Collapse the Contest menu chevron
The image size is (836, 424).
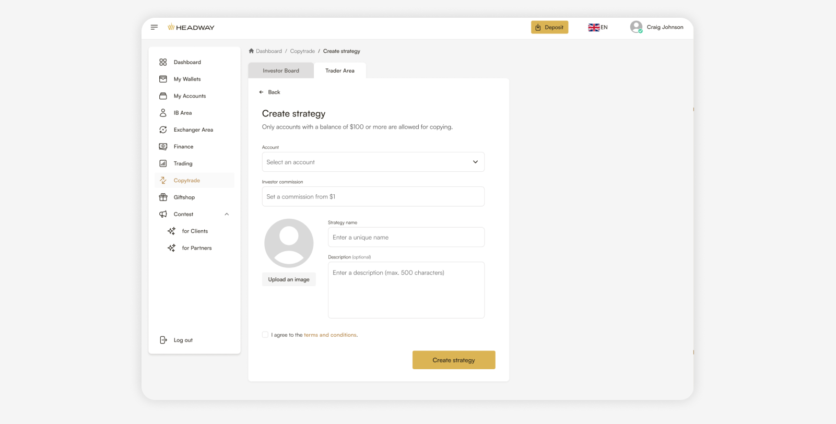tap(226, 214)
